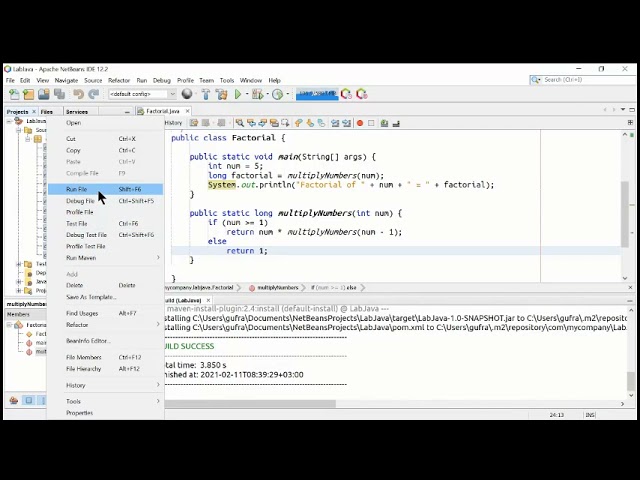The image size is (640, 480).
Task: Click the Previous Bookmark icon
Action: click(x=299, y=123)
